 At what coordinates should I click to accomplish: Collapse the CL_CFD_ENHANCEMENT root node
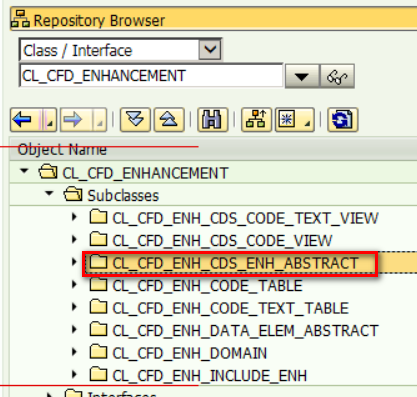coord(24,171)
